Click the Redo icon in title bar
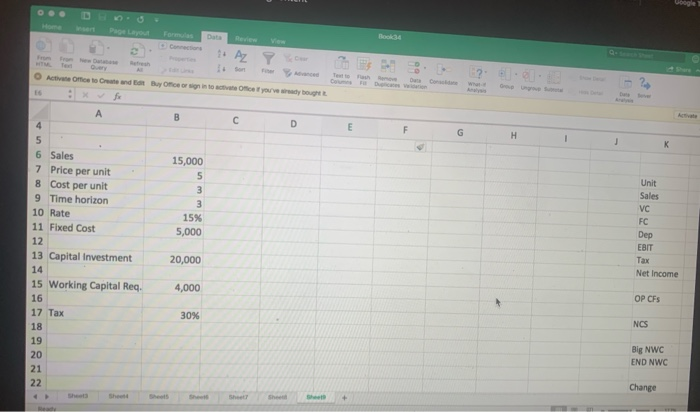This screenshot has width=700, height=412. 141,19
